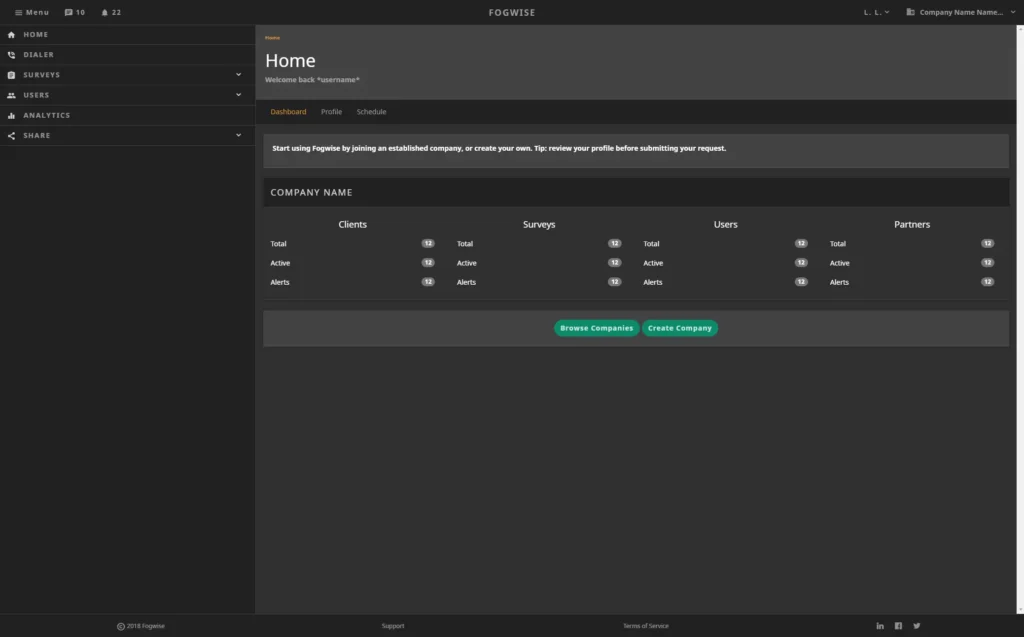
Task: Open the notifications bell showing 22
Action: tap(104, 12)
